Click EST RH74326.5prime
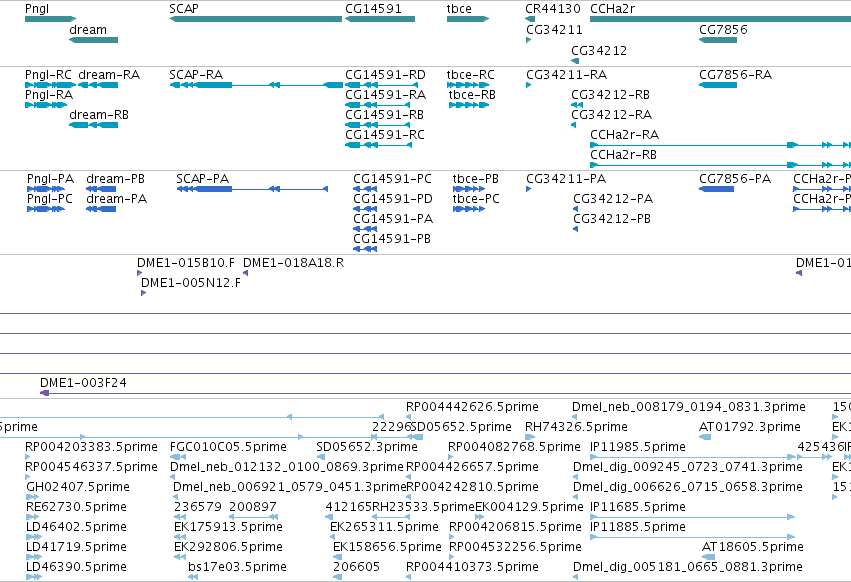 pos(576,427)
